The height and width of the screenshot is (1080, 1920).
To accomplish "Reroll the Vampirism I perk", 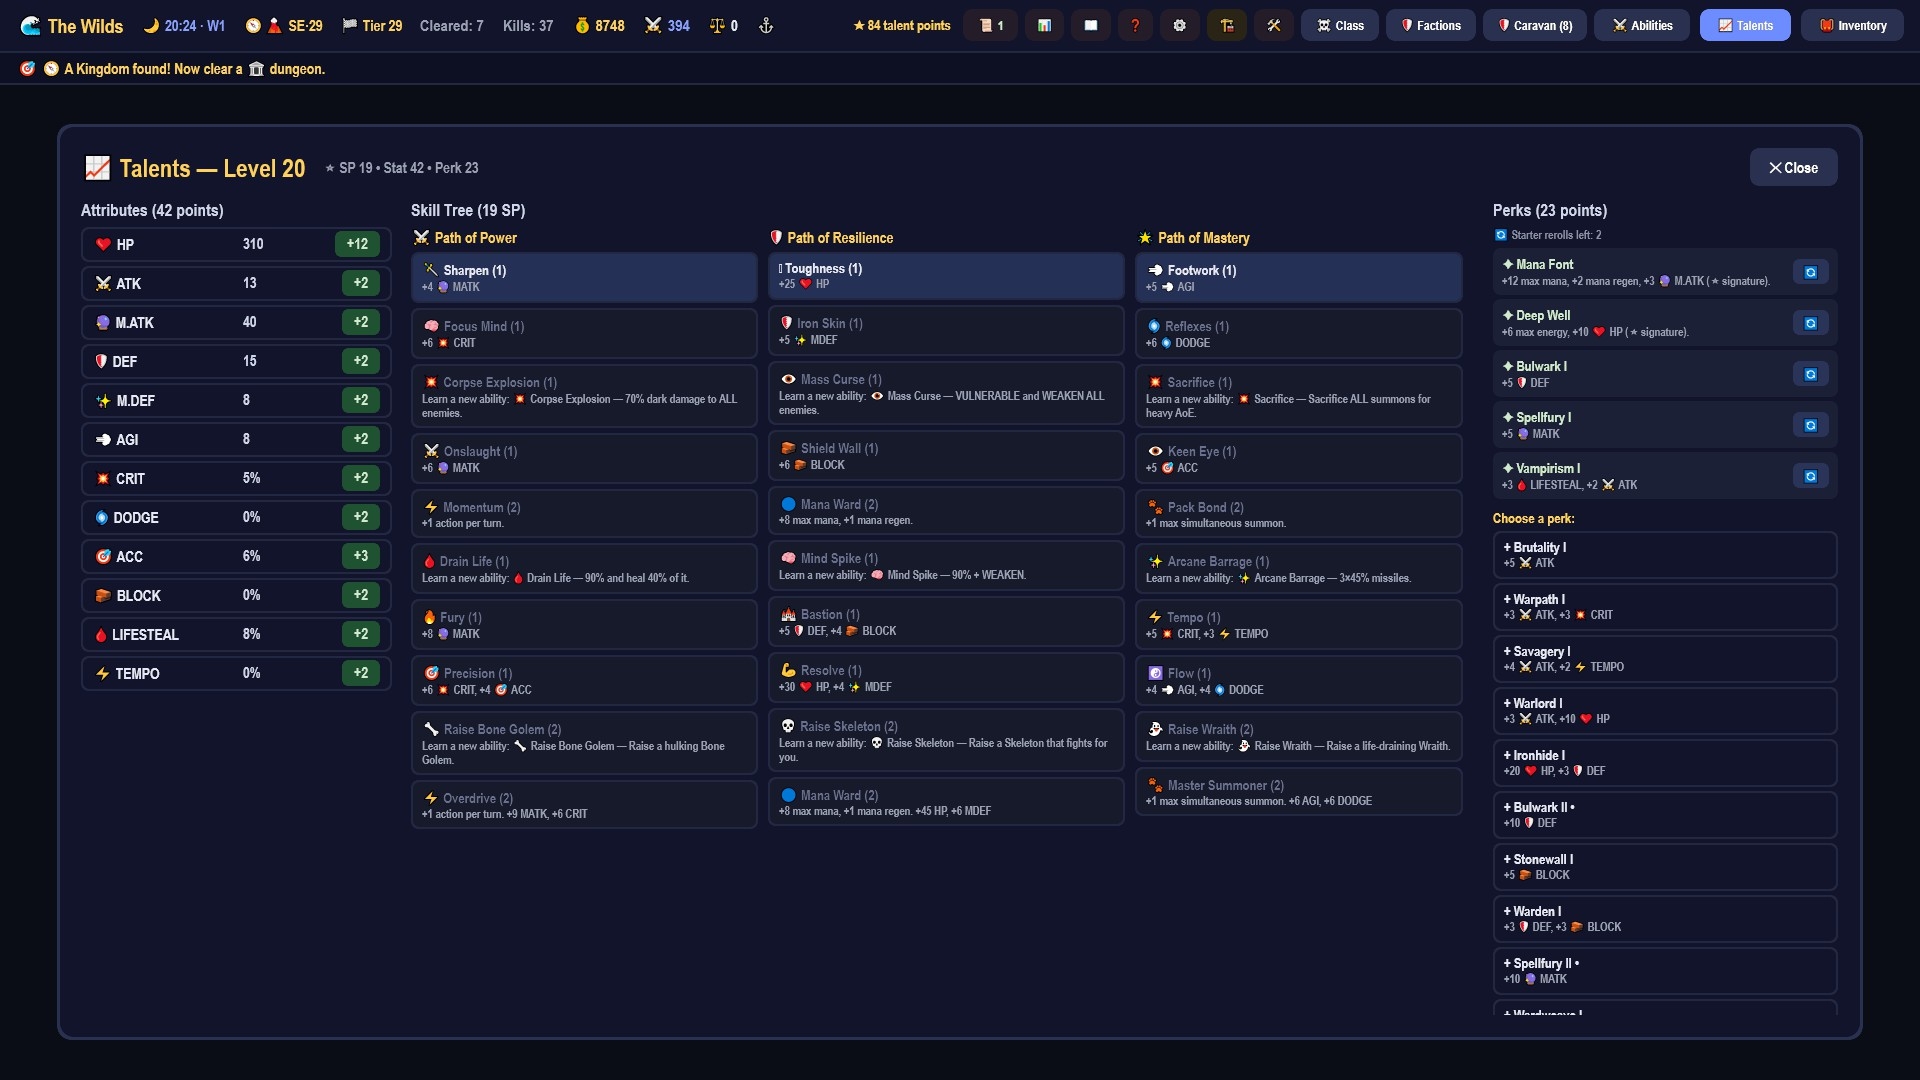I will (1810, 476).
